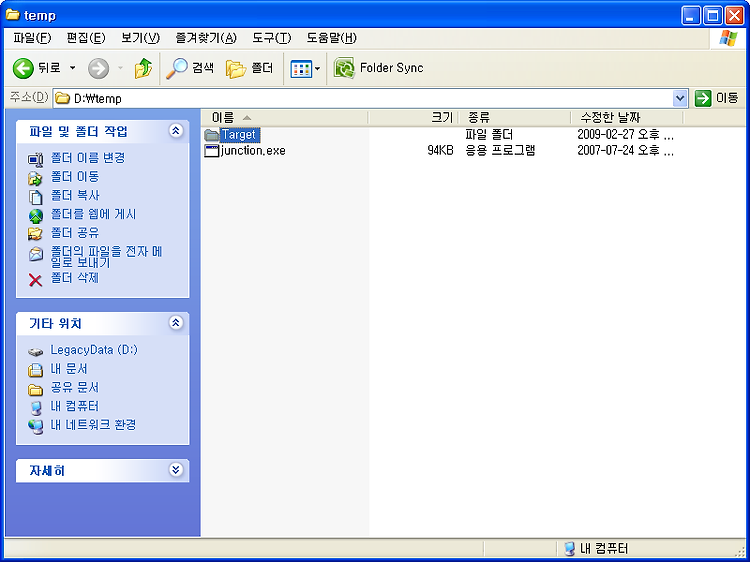Click the My Documents folder icon
The image size is (750, 562).
pos(35,370)
